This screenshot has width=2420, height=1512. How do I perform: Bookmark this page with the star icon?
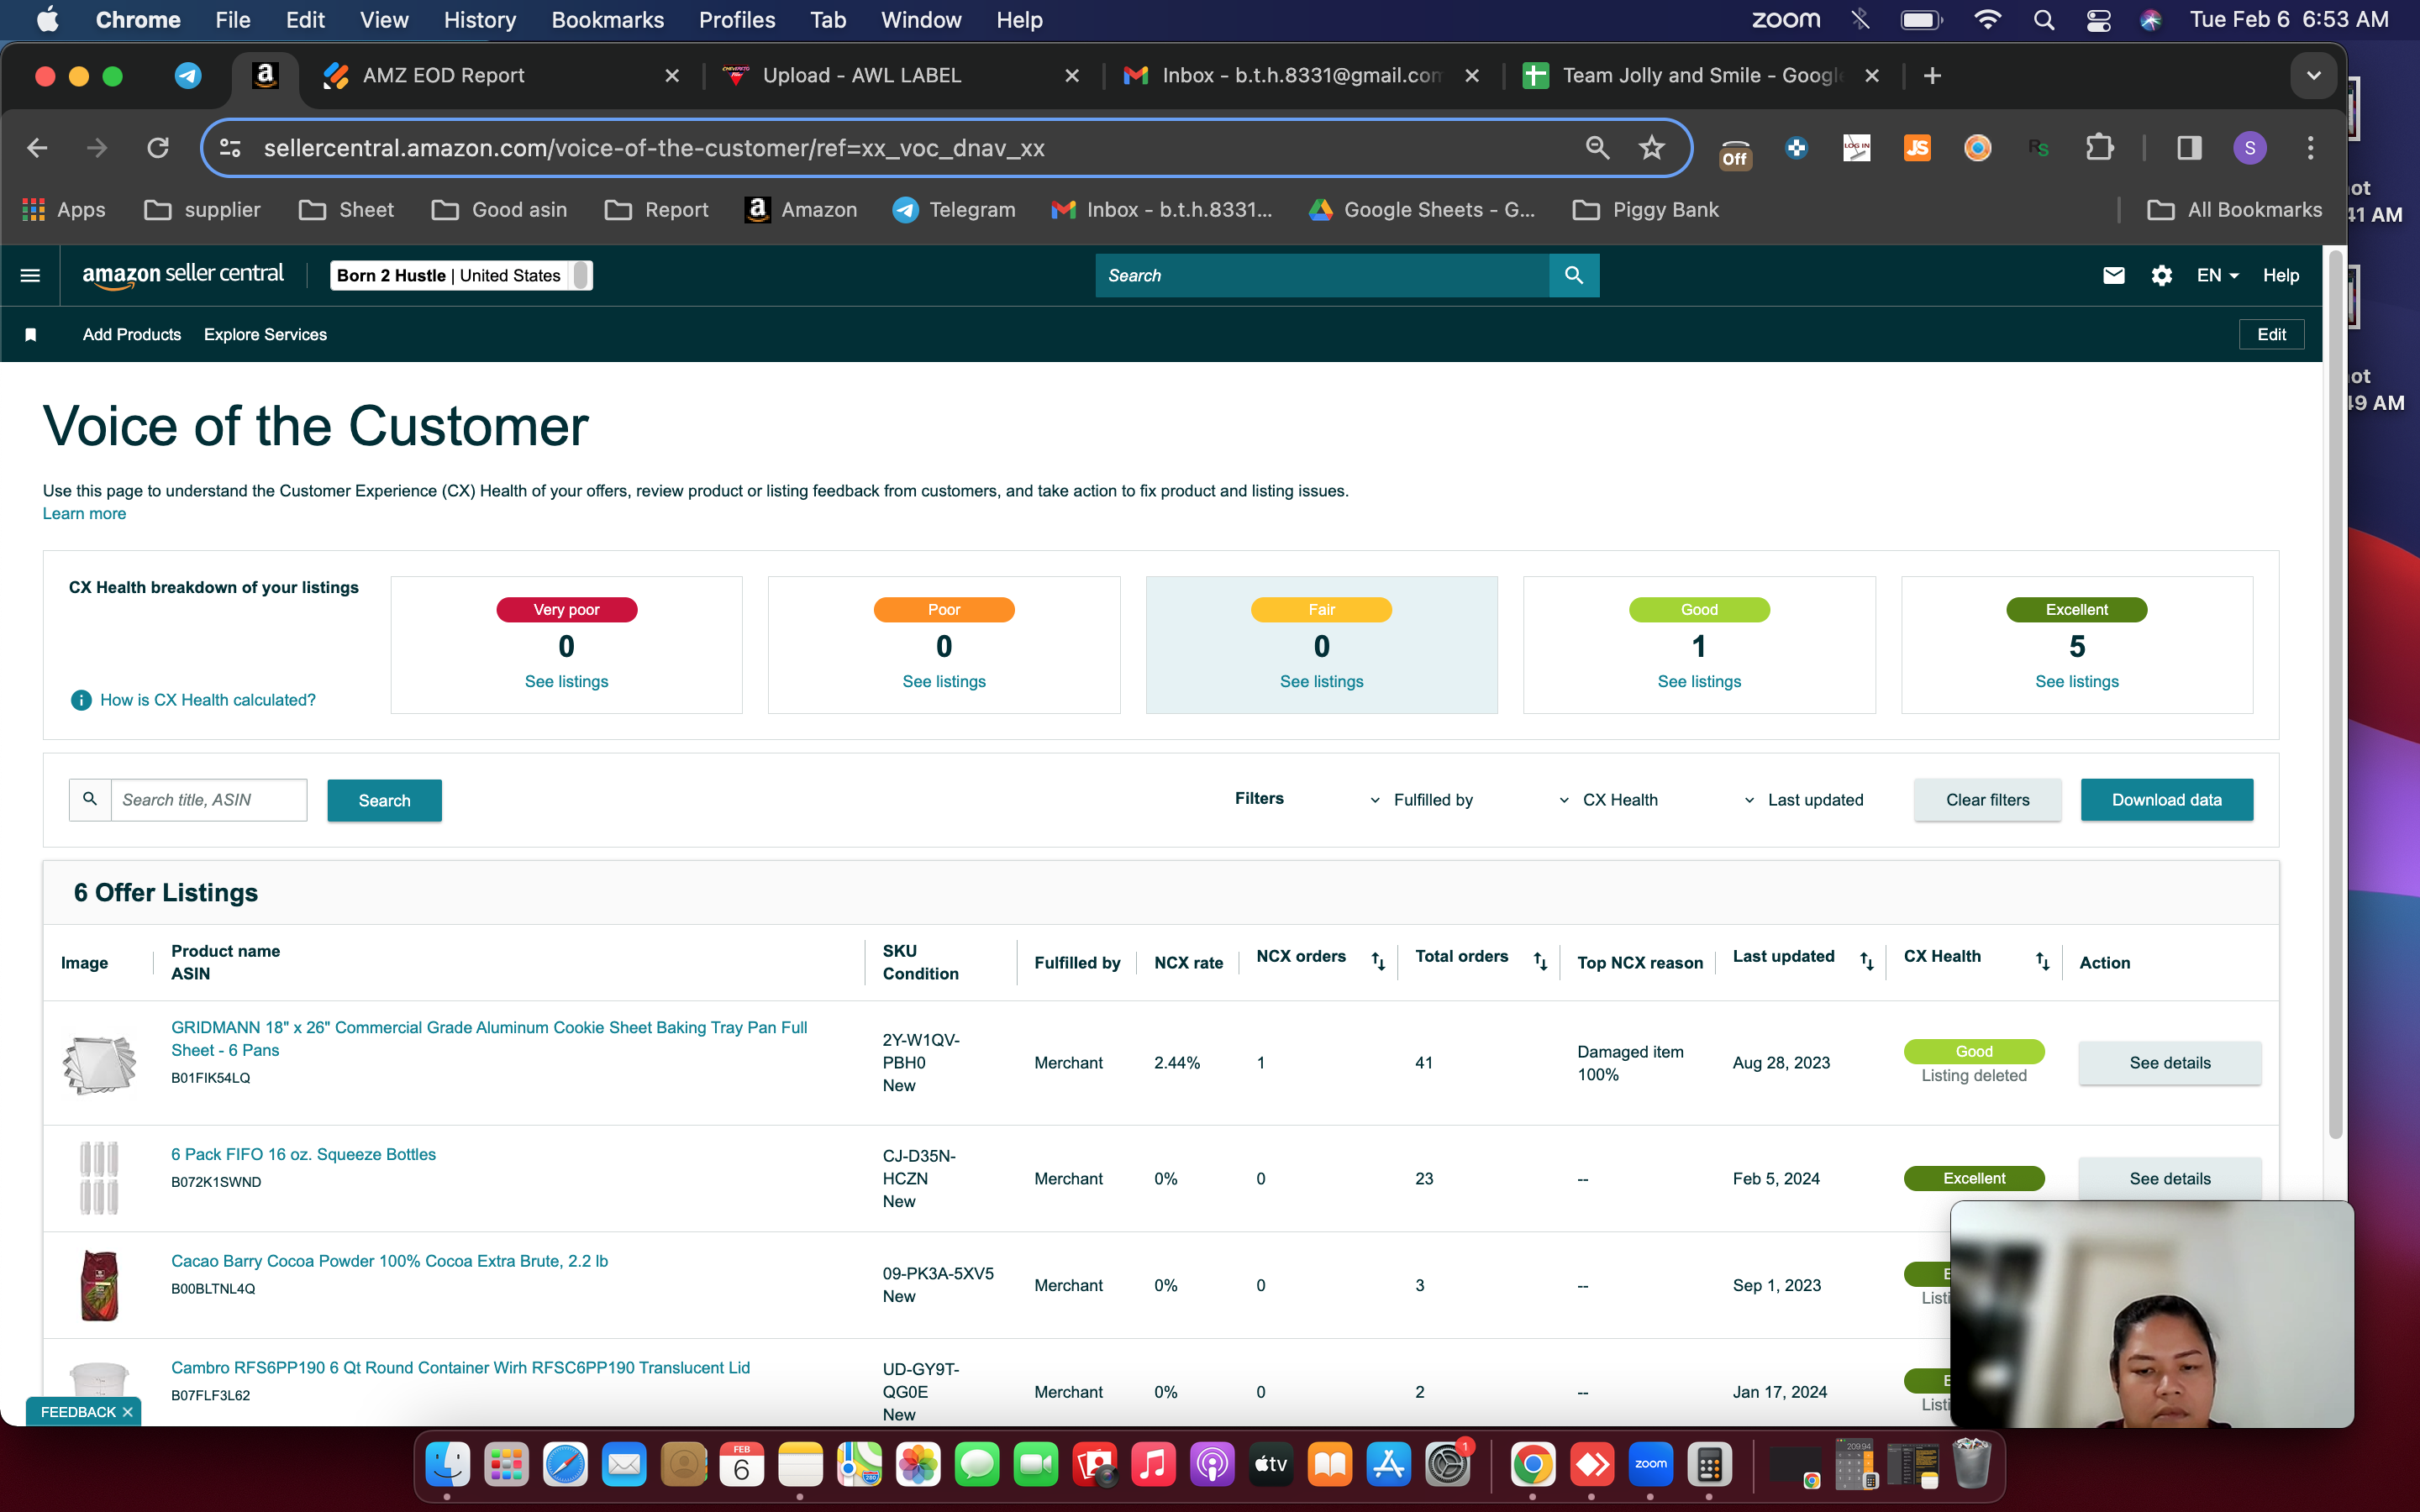point(1651,148)
